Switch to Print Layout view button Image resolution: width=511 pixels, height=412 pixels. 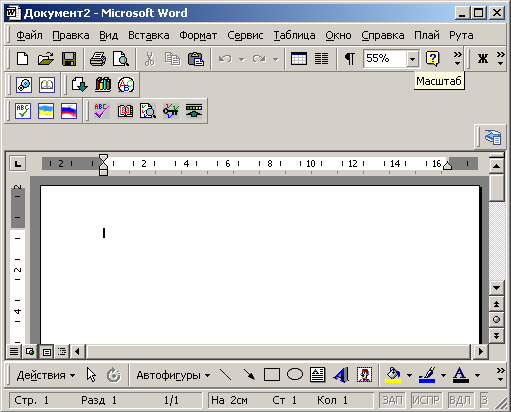pos(47,352)
